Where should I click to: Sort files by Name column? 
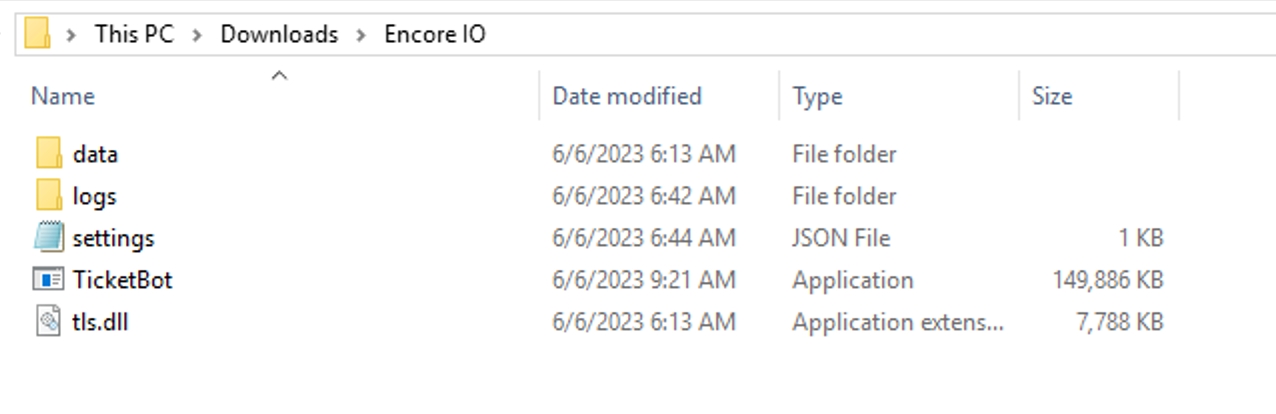click(63, 96)
